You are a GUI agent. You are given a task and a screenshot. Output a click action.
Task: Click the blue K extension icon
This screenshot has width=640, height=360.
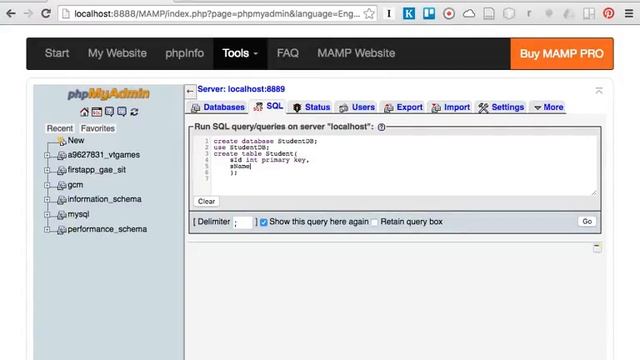[409, 13]
